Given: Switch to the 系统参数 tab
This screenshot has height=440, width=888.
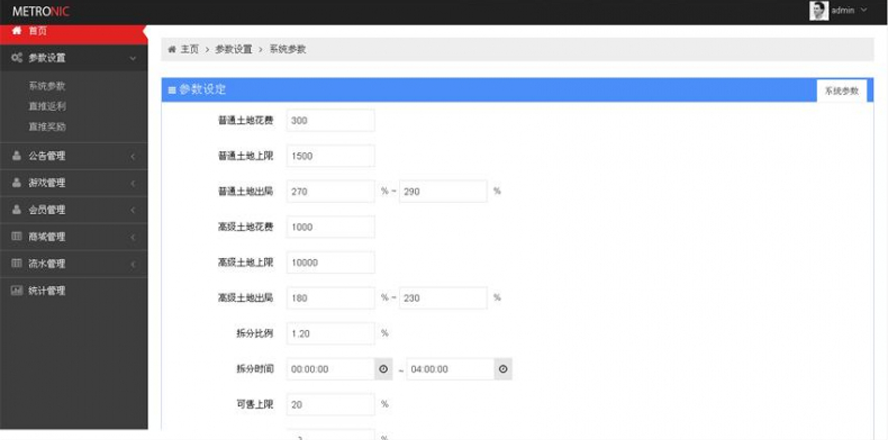Looking at the screenshot, I should point(842,91).
